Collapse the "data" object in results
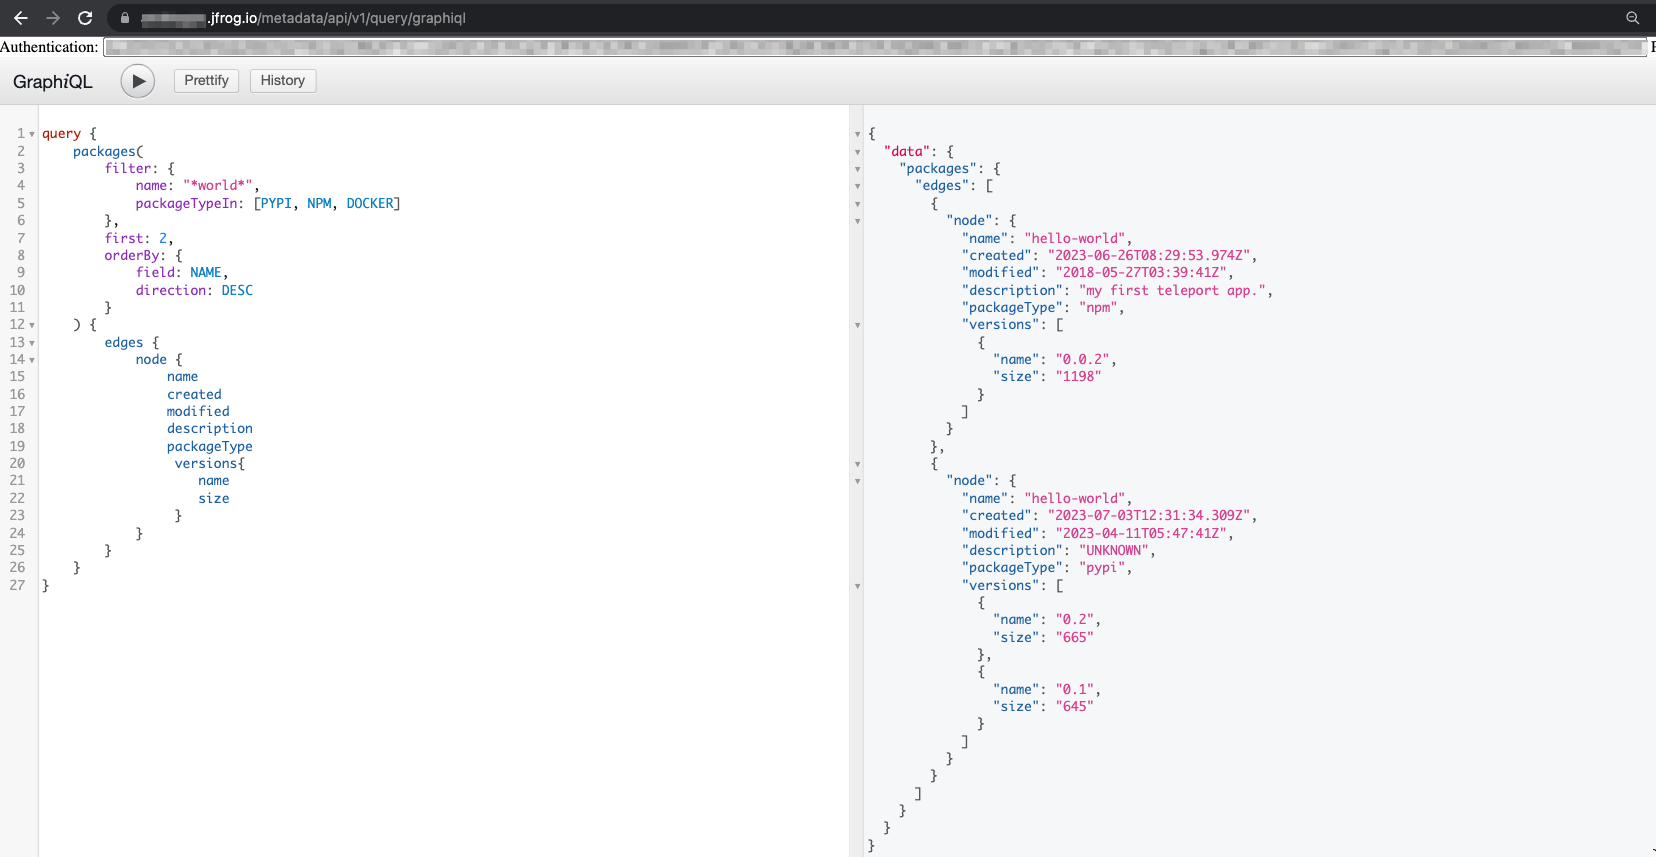The width and height of the screenshot is (1656, 857). [857, 152]
